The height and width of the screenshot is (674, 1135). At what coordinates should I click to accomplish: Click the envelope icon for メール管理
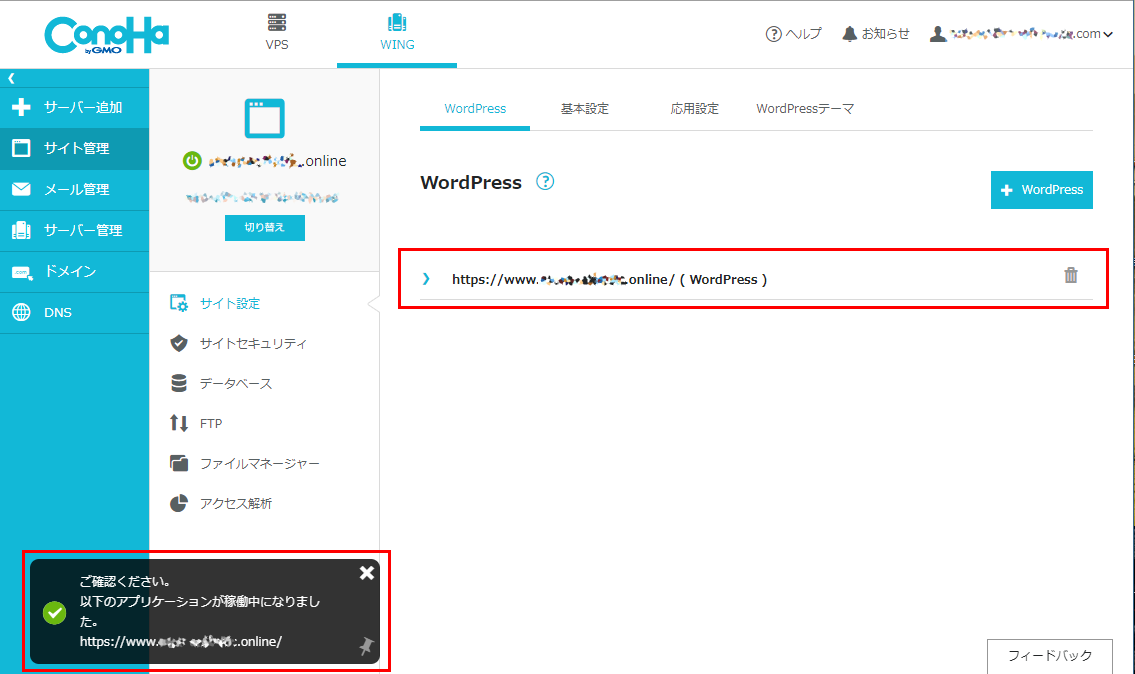tap(21, 189)
